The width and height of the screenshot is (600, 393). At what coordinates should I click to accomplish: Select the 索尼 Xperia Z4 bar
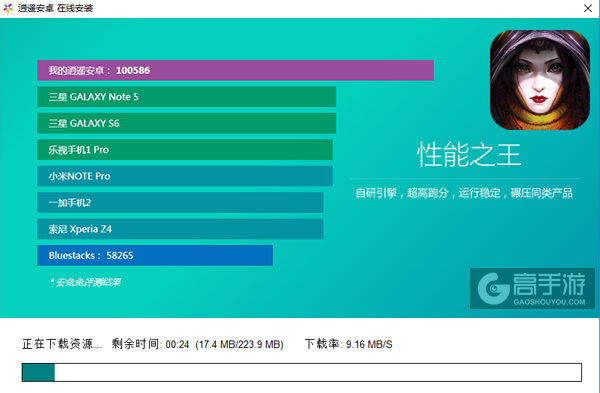click(180, 229)
